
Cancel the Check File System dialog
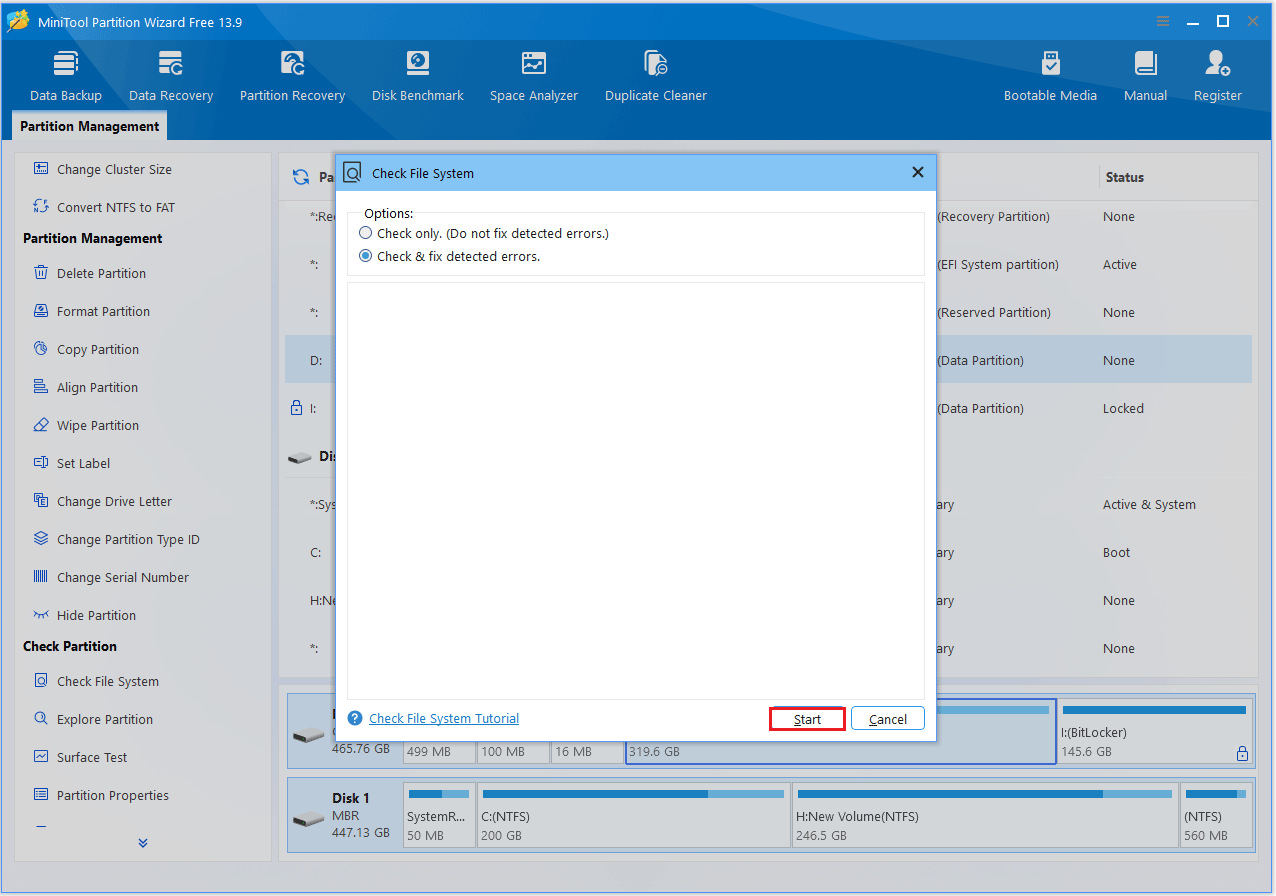(888, 719)
